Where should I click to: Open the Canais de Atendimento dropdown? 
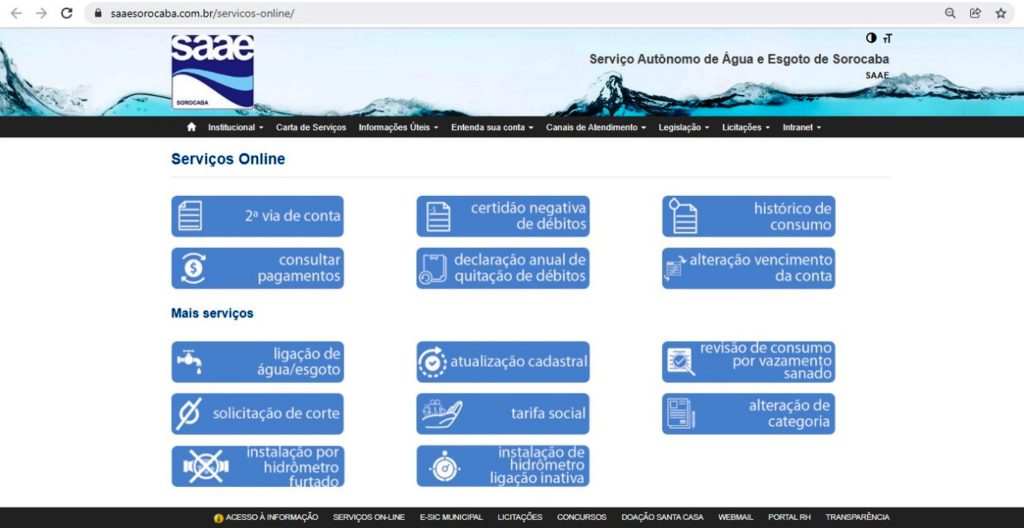(x=595, y=128)
